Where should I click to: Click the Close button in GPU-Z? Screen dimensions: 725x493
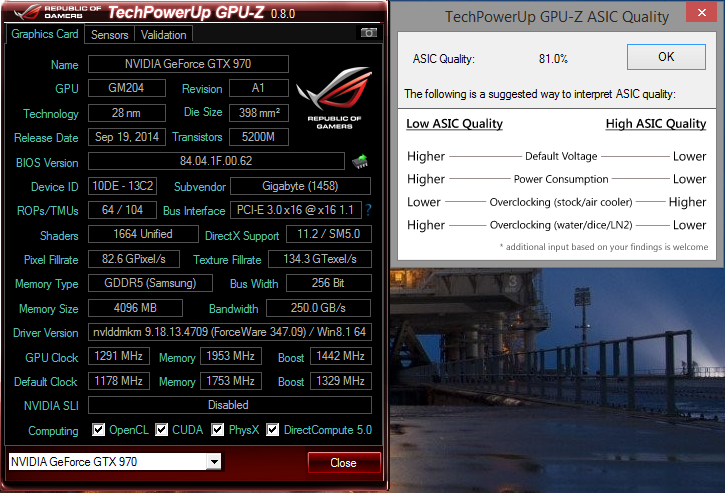344,463
